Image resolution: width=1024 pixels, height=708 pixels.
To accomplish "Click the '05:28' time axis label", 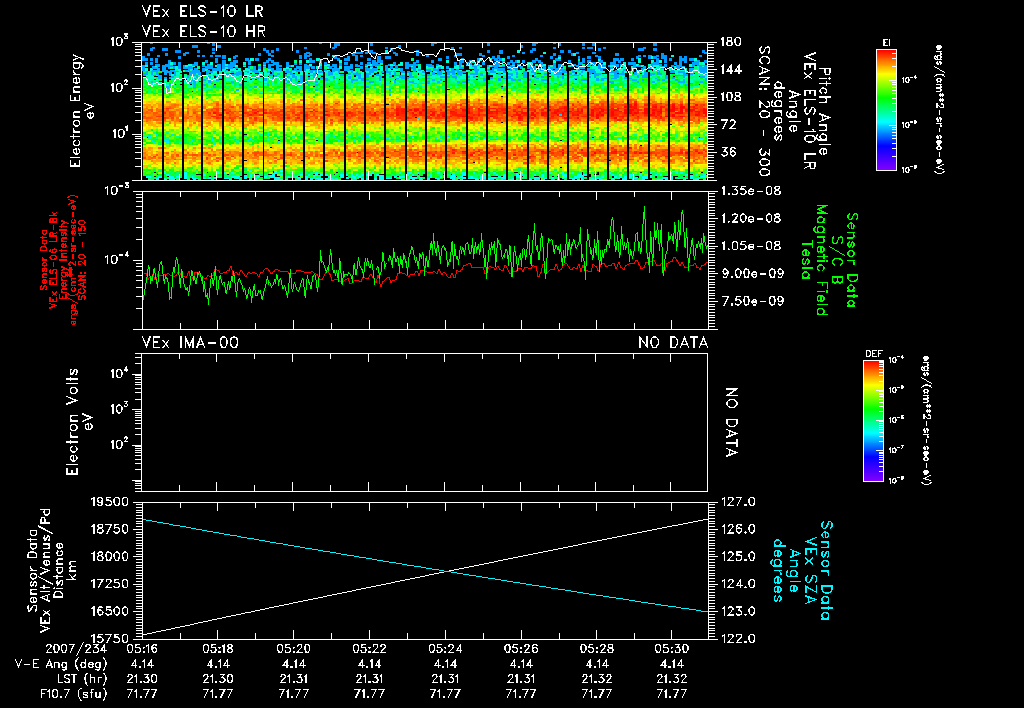I will 596,649.
